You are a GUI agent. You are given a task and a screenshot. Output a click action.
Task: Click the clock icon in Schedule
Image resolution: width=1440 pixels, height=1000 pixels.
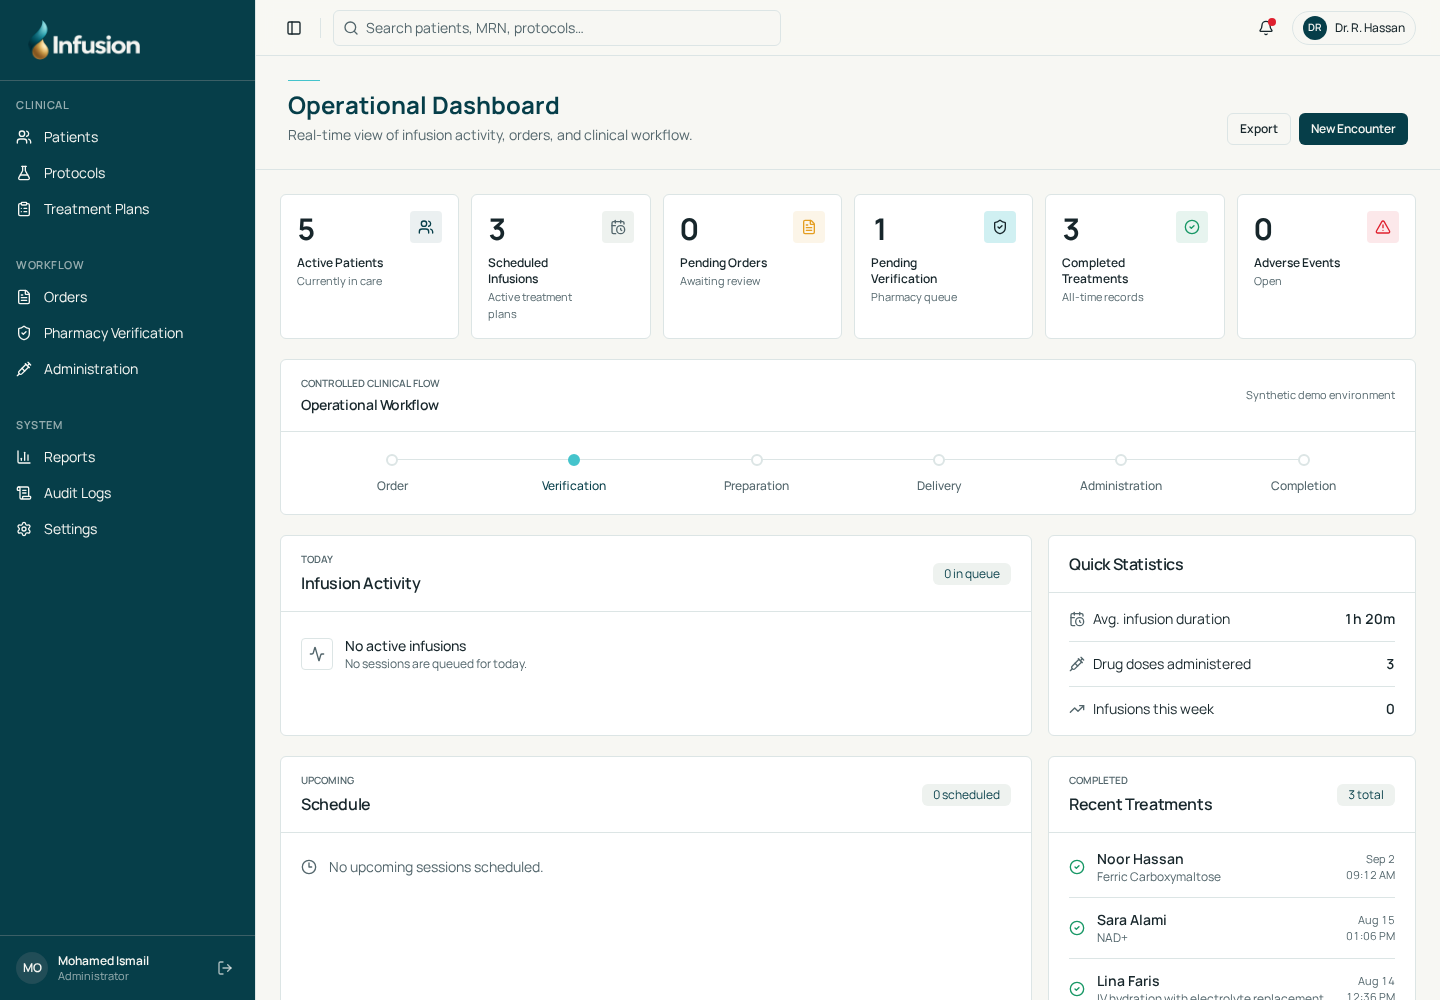click(x=309, y=867)
